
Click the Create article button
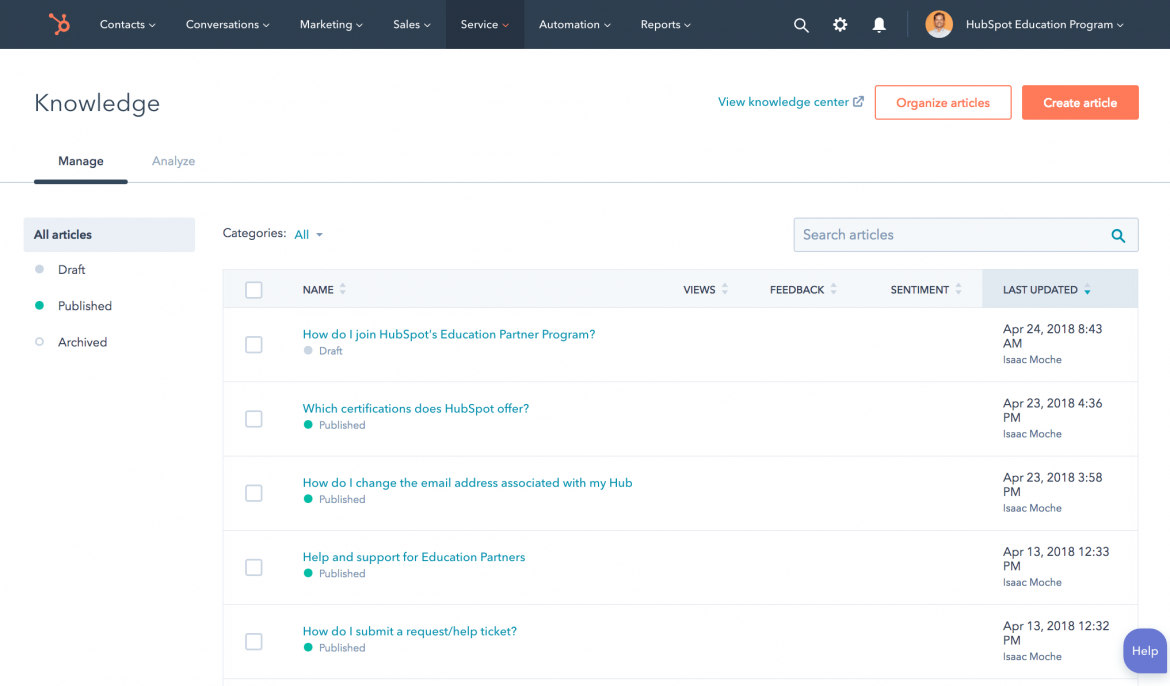coord(1080,102)
